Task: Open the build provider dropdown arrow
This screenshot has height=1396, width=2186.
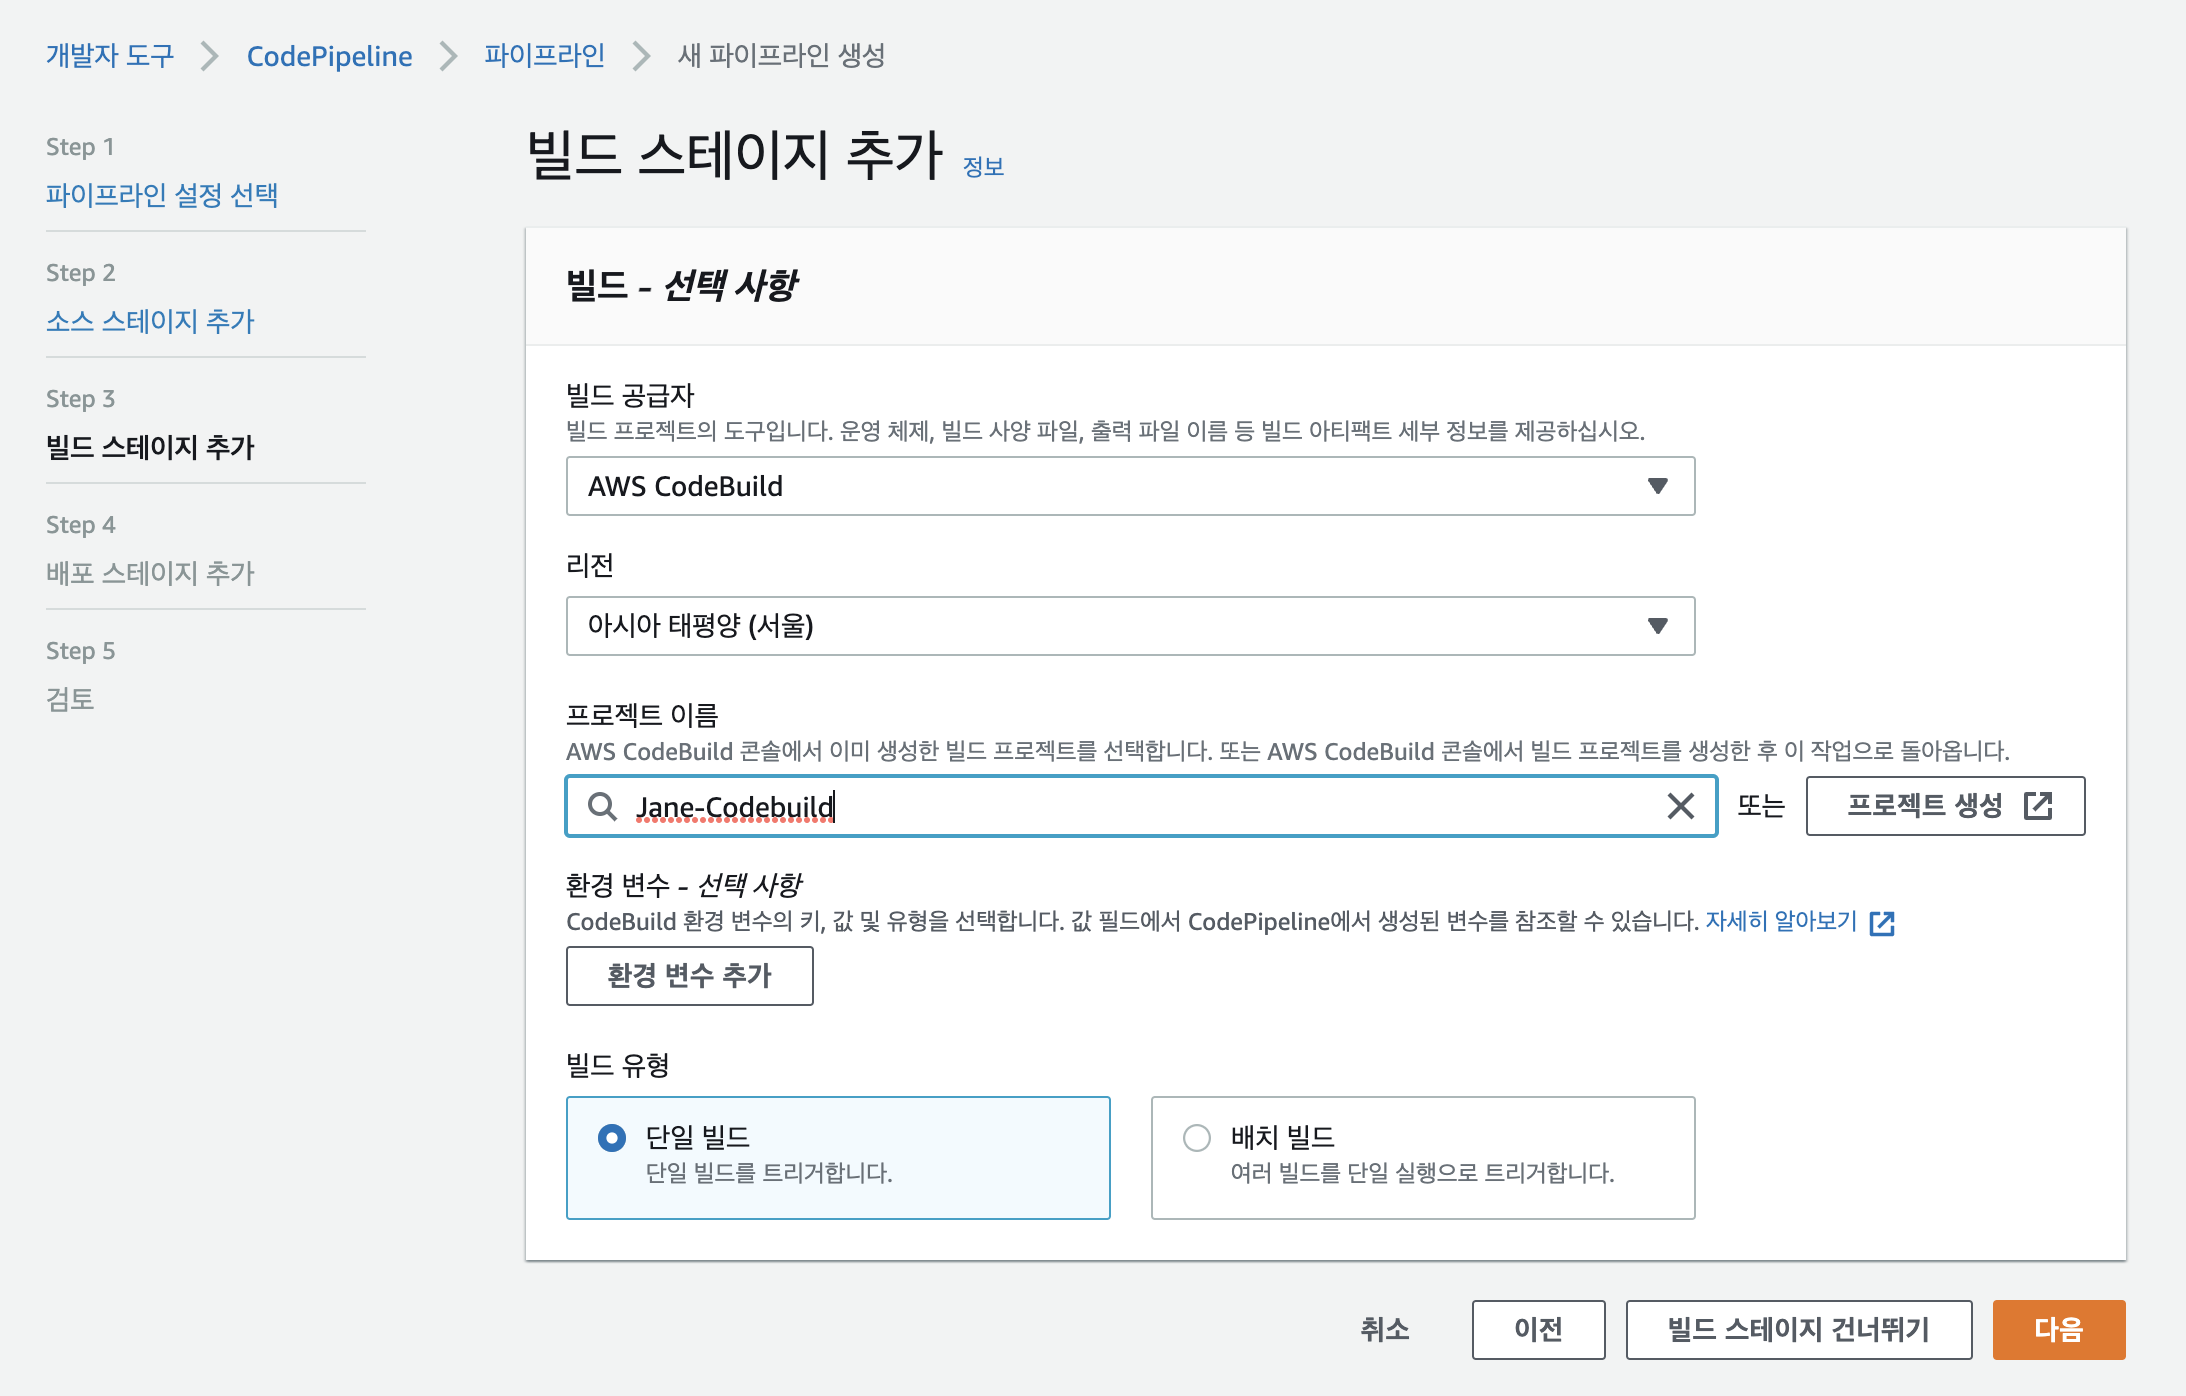Action: pyautogui.click(x=1657, y=486)
